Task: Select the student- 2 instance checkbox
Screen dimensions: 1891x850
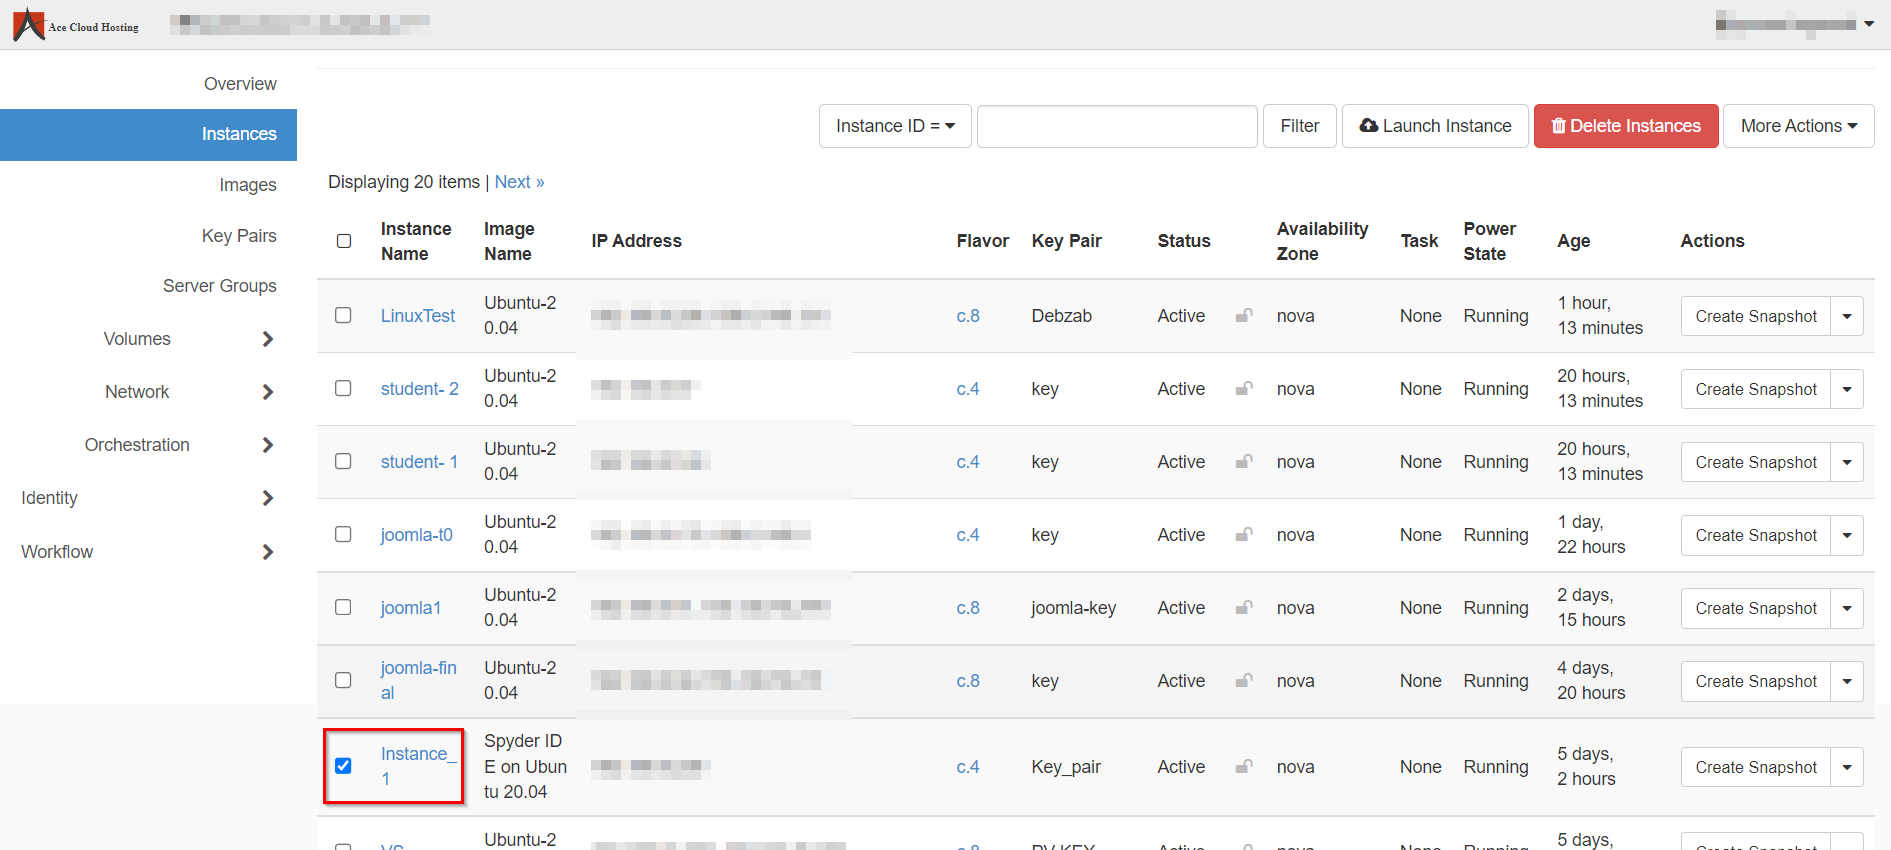Action: click(x=343, y=388)
